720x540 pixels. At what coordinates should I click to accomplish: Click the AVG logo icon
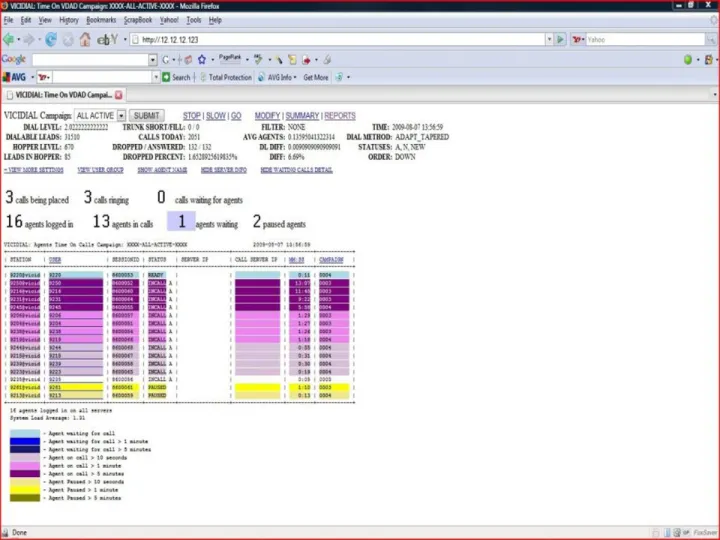[14, 77]
